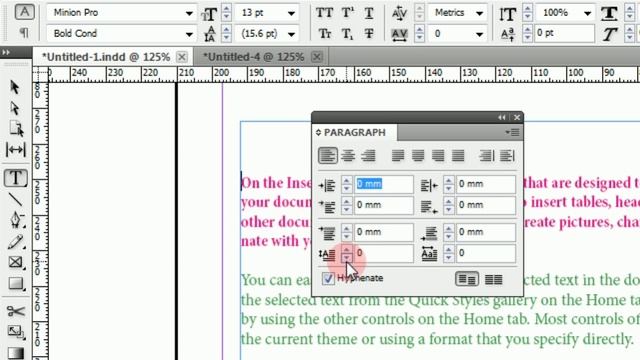Select the Gap tool
The image size is (640, 360).
[16, 150]
